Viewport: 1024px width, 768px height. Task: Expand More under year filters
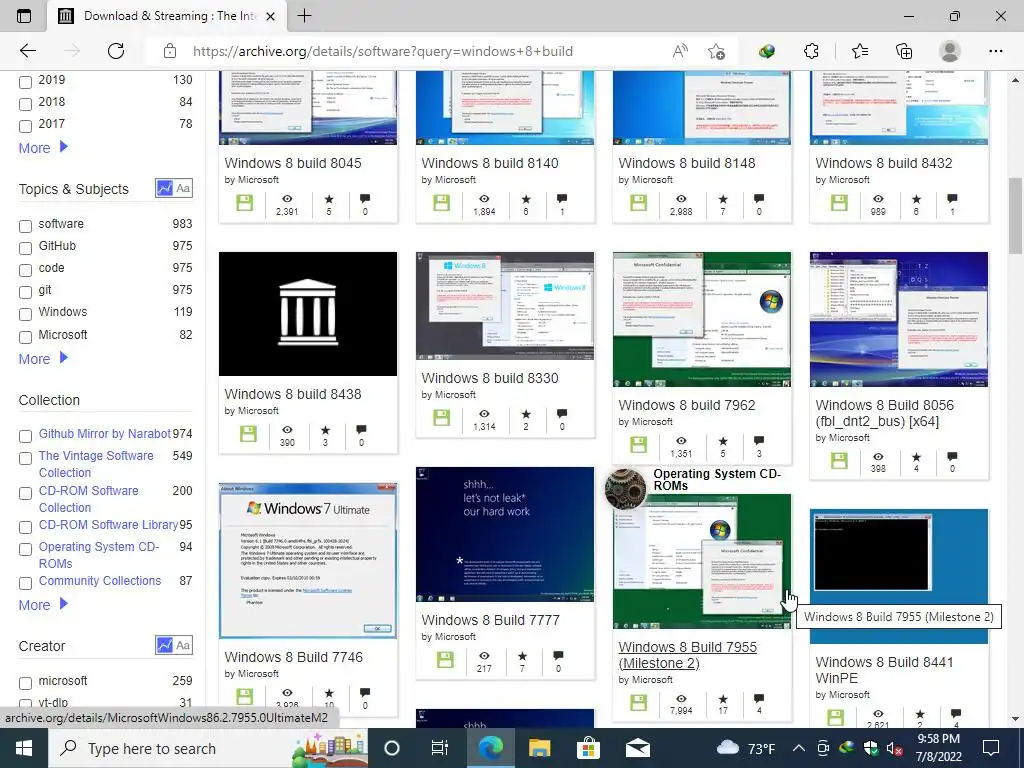tap(43, 148)
